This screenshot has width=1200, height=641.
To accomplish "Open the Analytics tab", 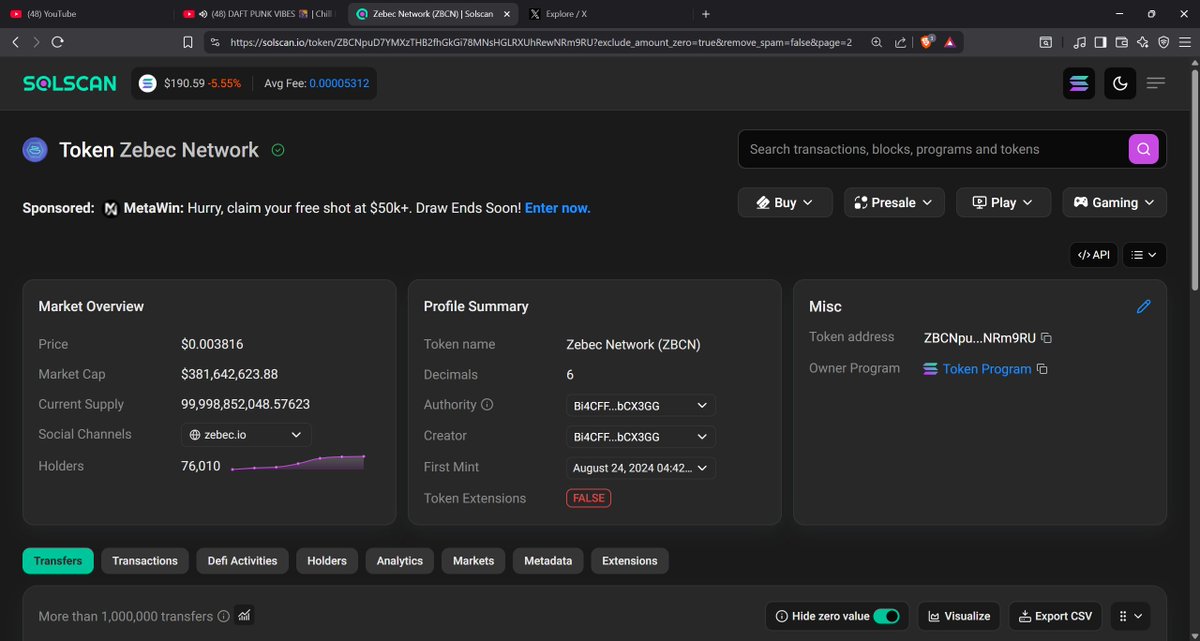I will click(x=400, y=561).
